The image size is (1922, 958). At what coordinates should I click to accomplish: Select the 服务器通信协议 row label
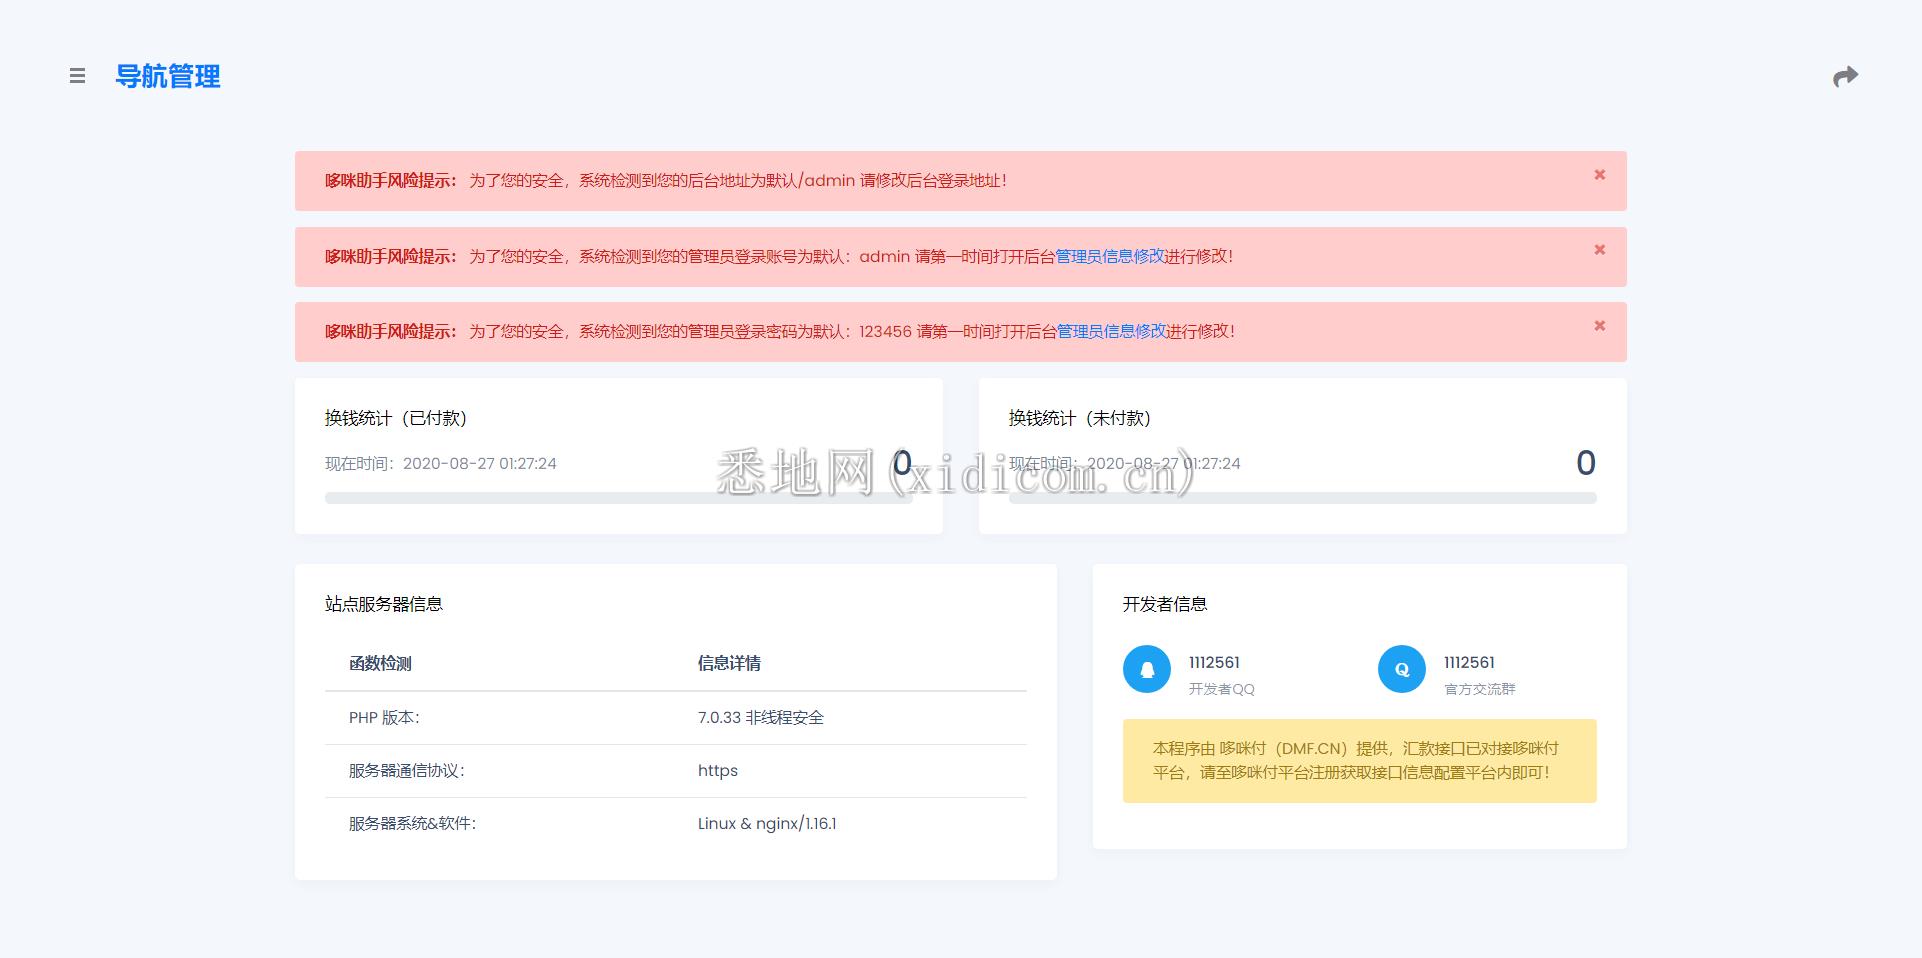407,770
